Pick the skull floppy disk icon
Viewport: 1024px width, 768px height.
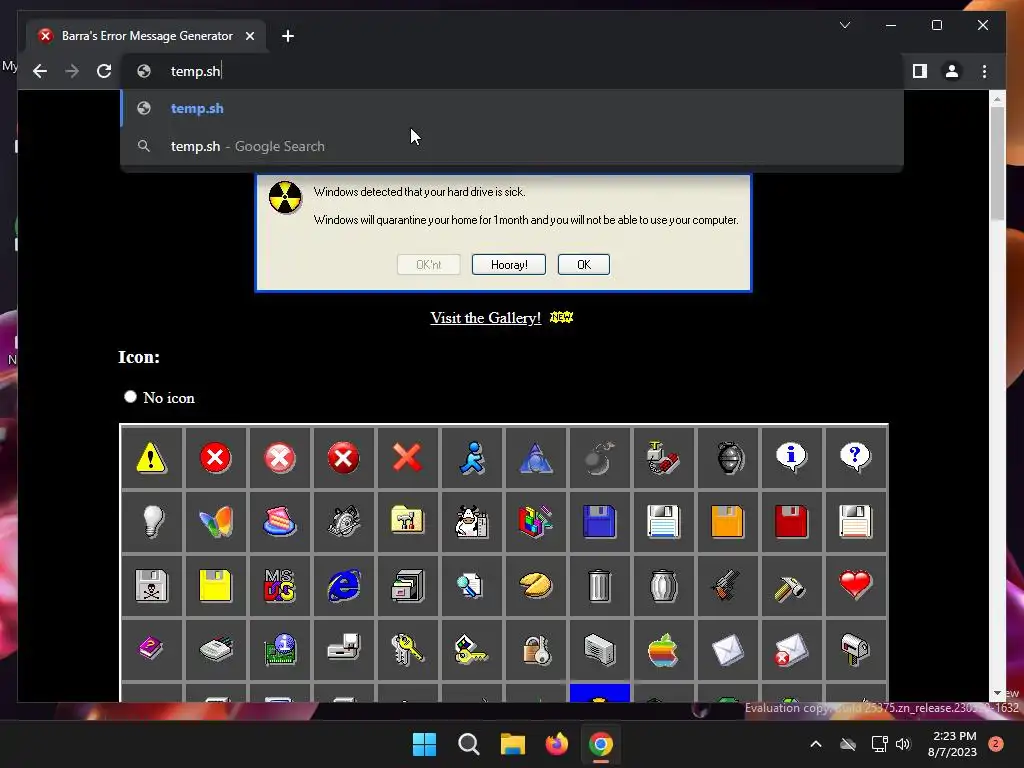click(x=151, y=585)
